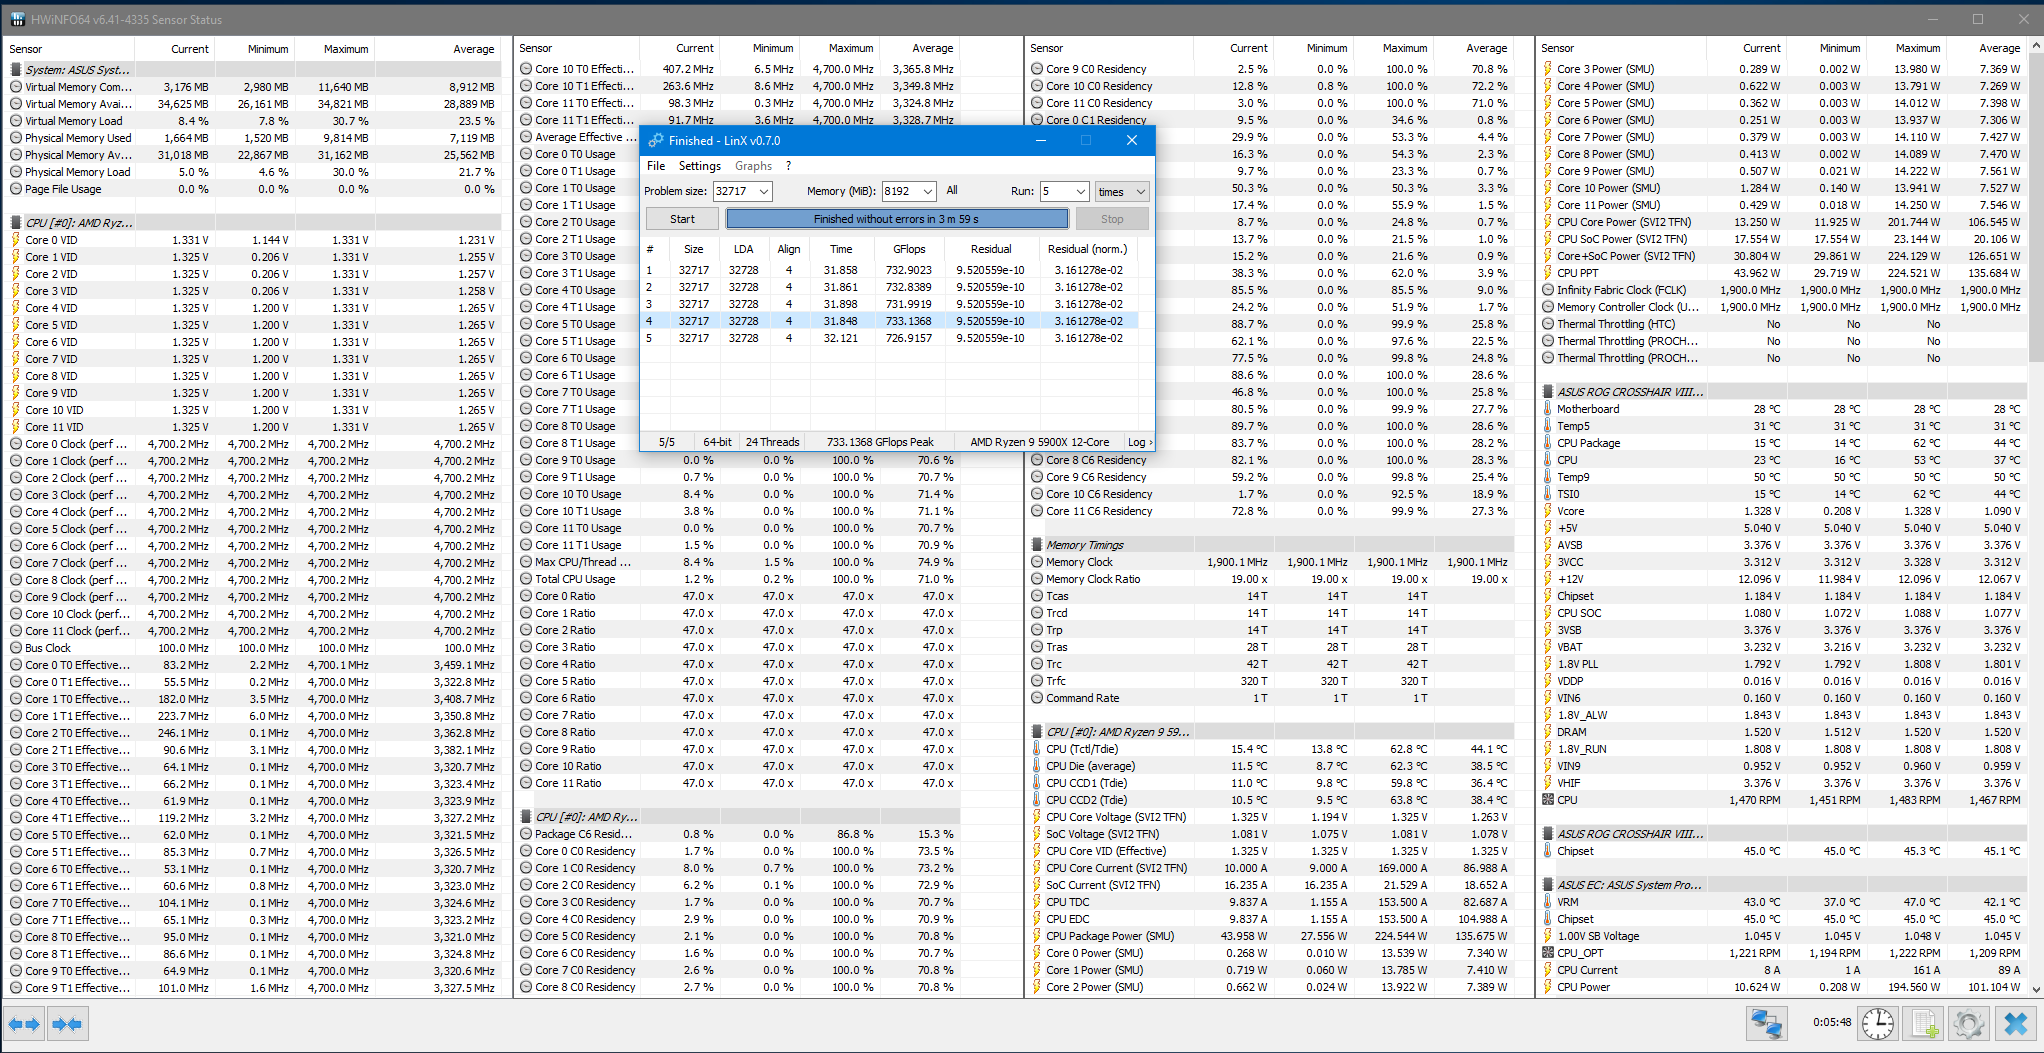Screen dimensions: 2044x1053
Task: Open the Settings menu in LinX
Action: click(700, 166)
